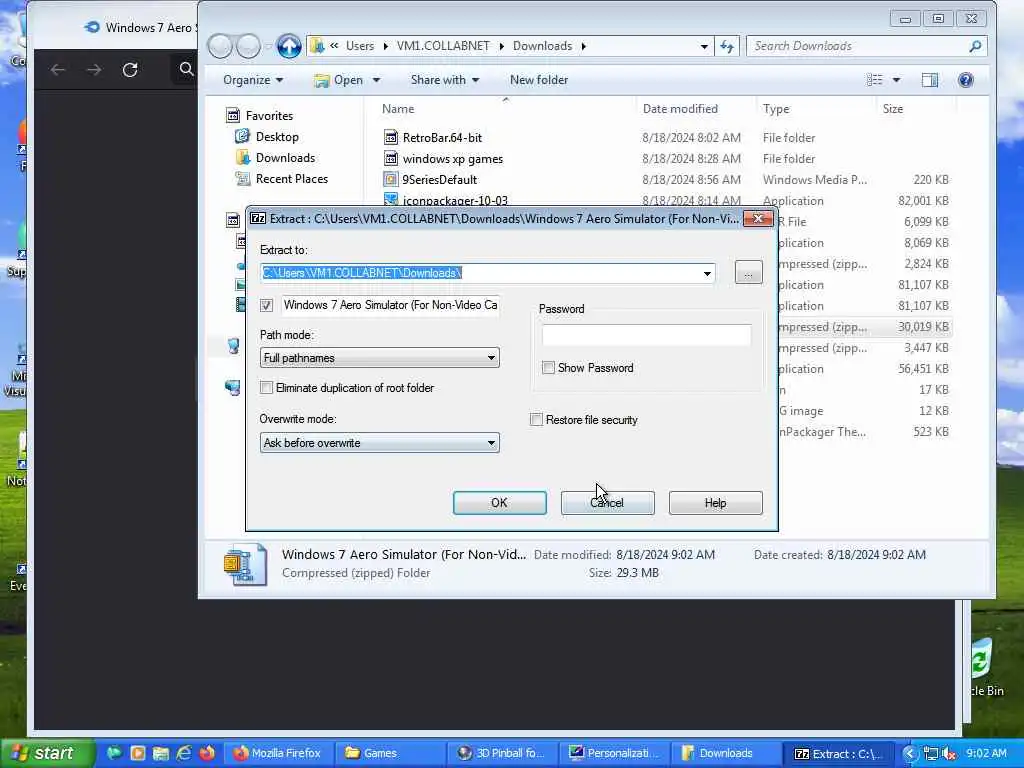This screenshot has height=768, width=1024.
Task: Expand the address bar history dropdown
Action: click(x=704, y=46)
